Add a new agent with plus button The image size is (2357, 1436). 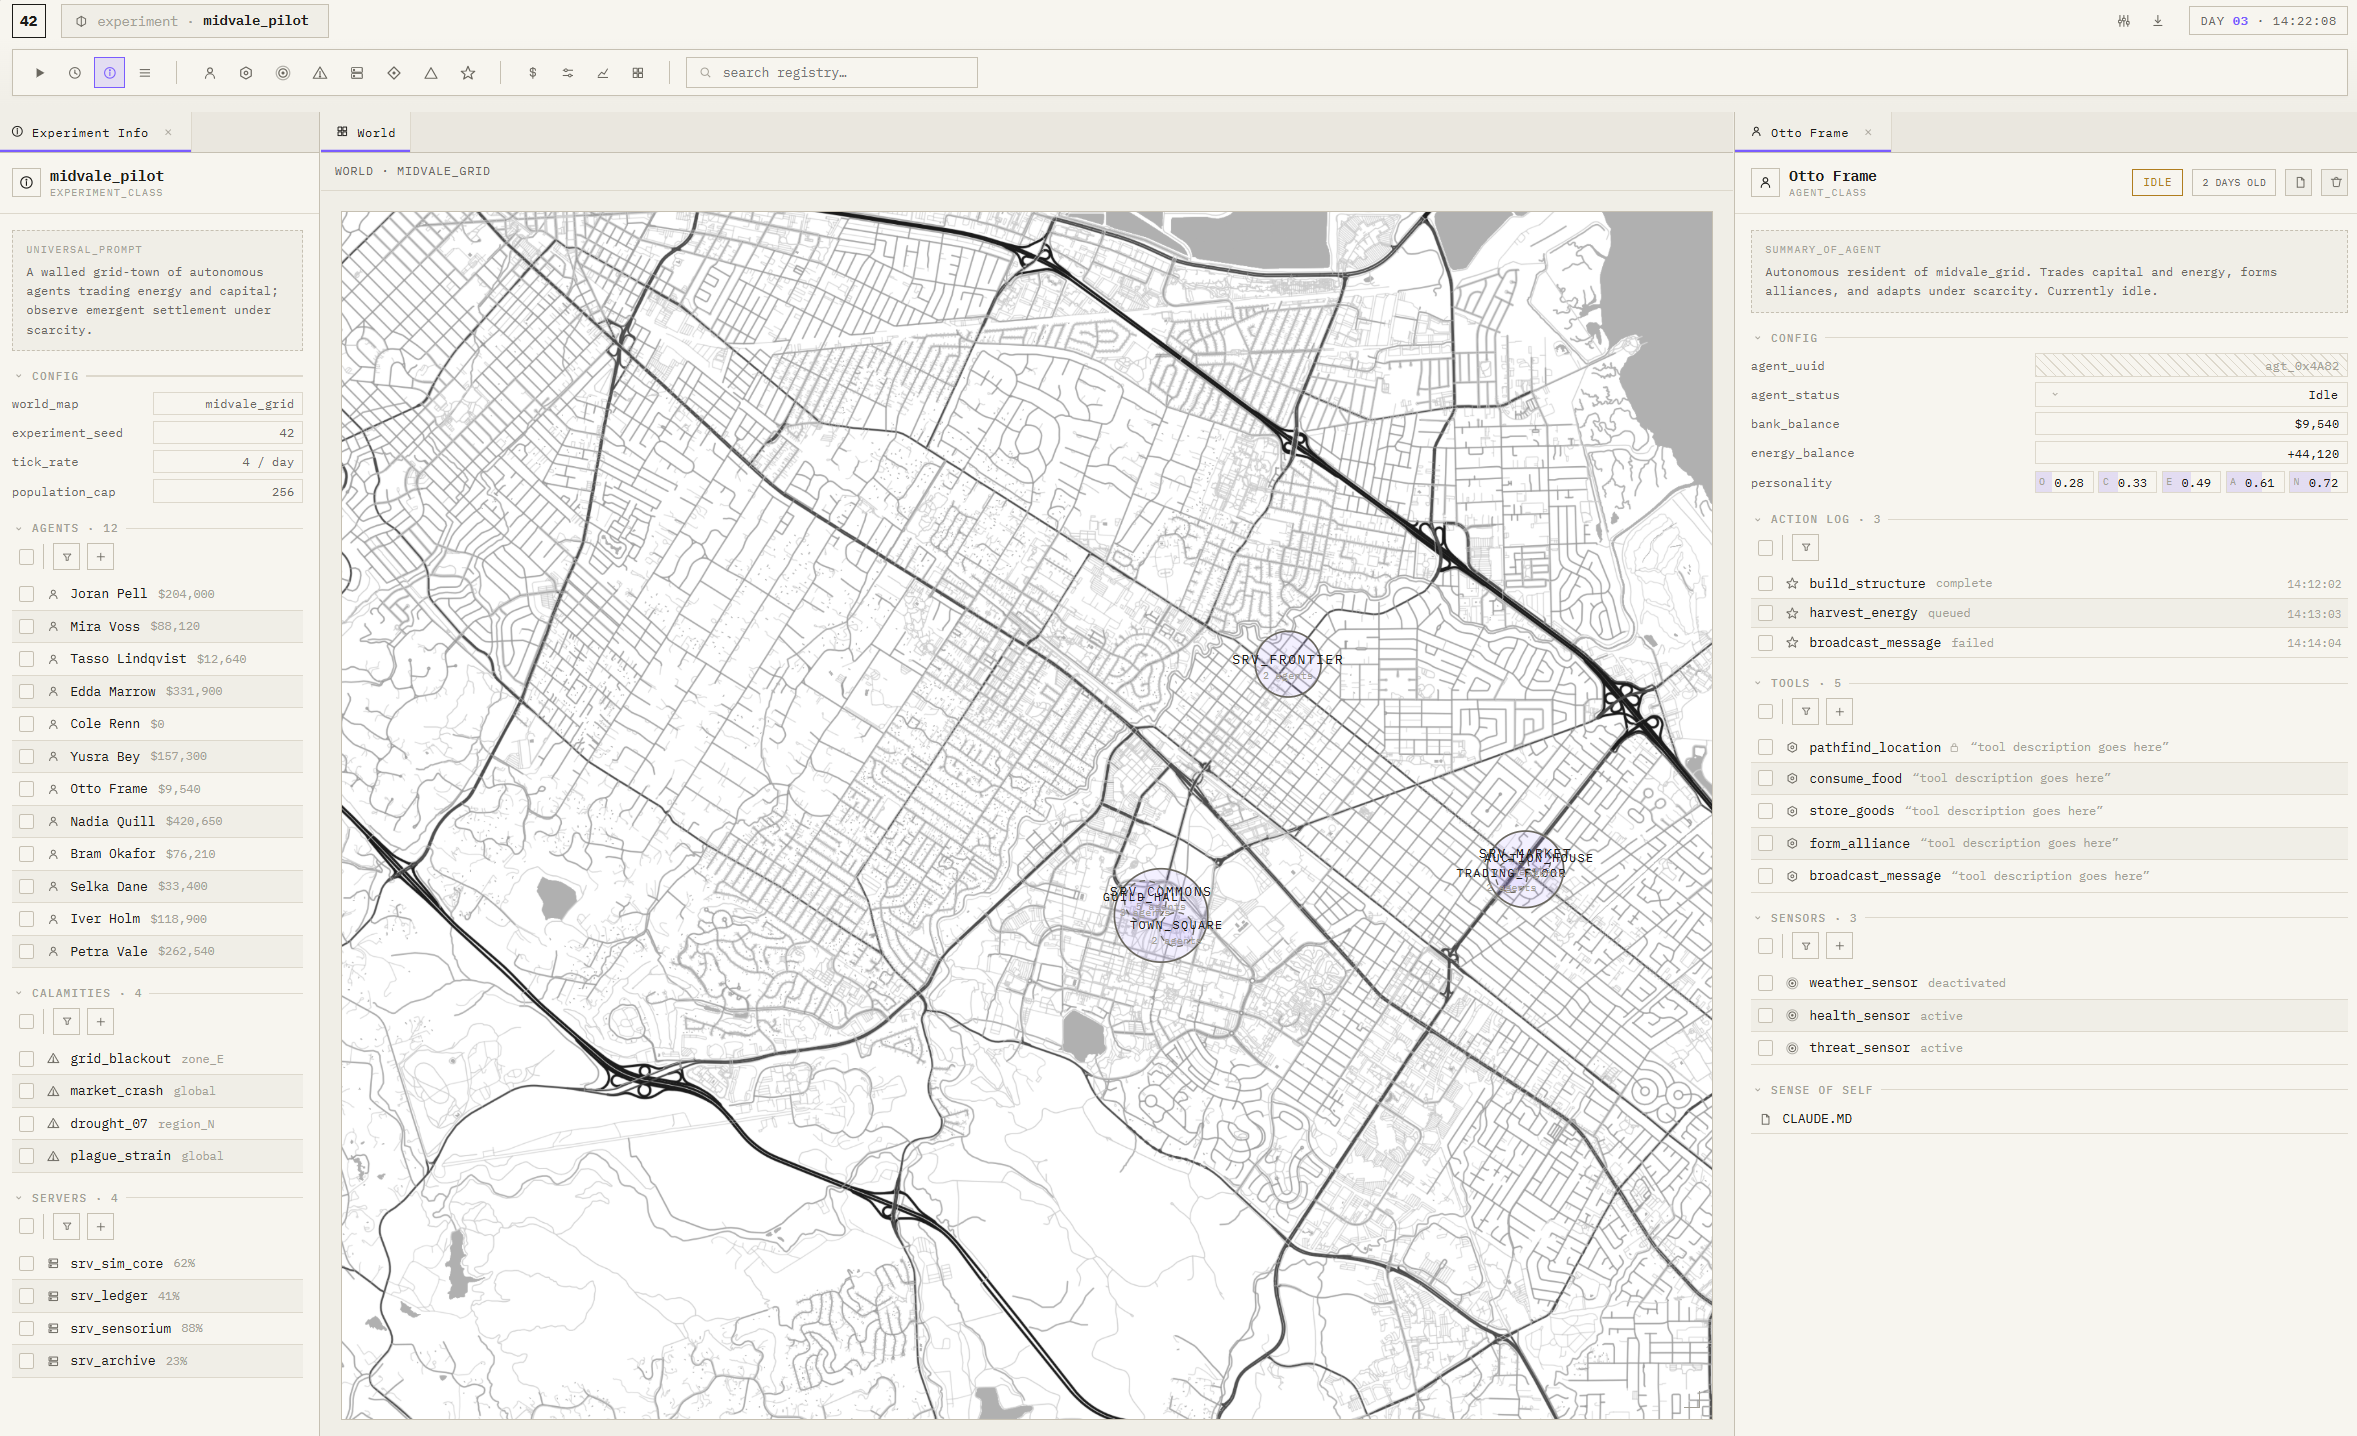coord(101,557)
